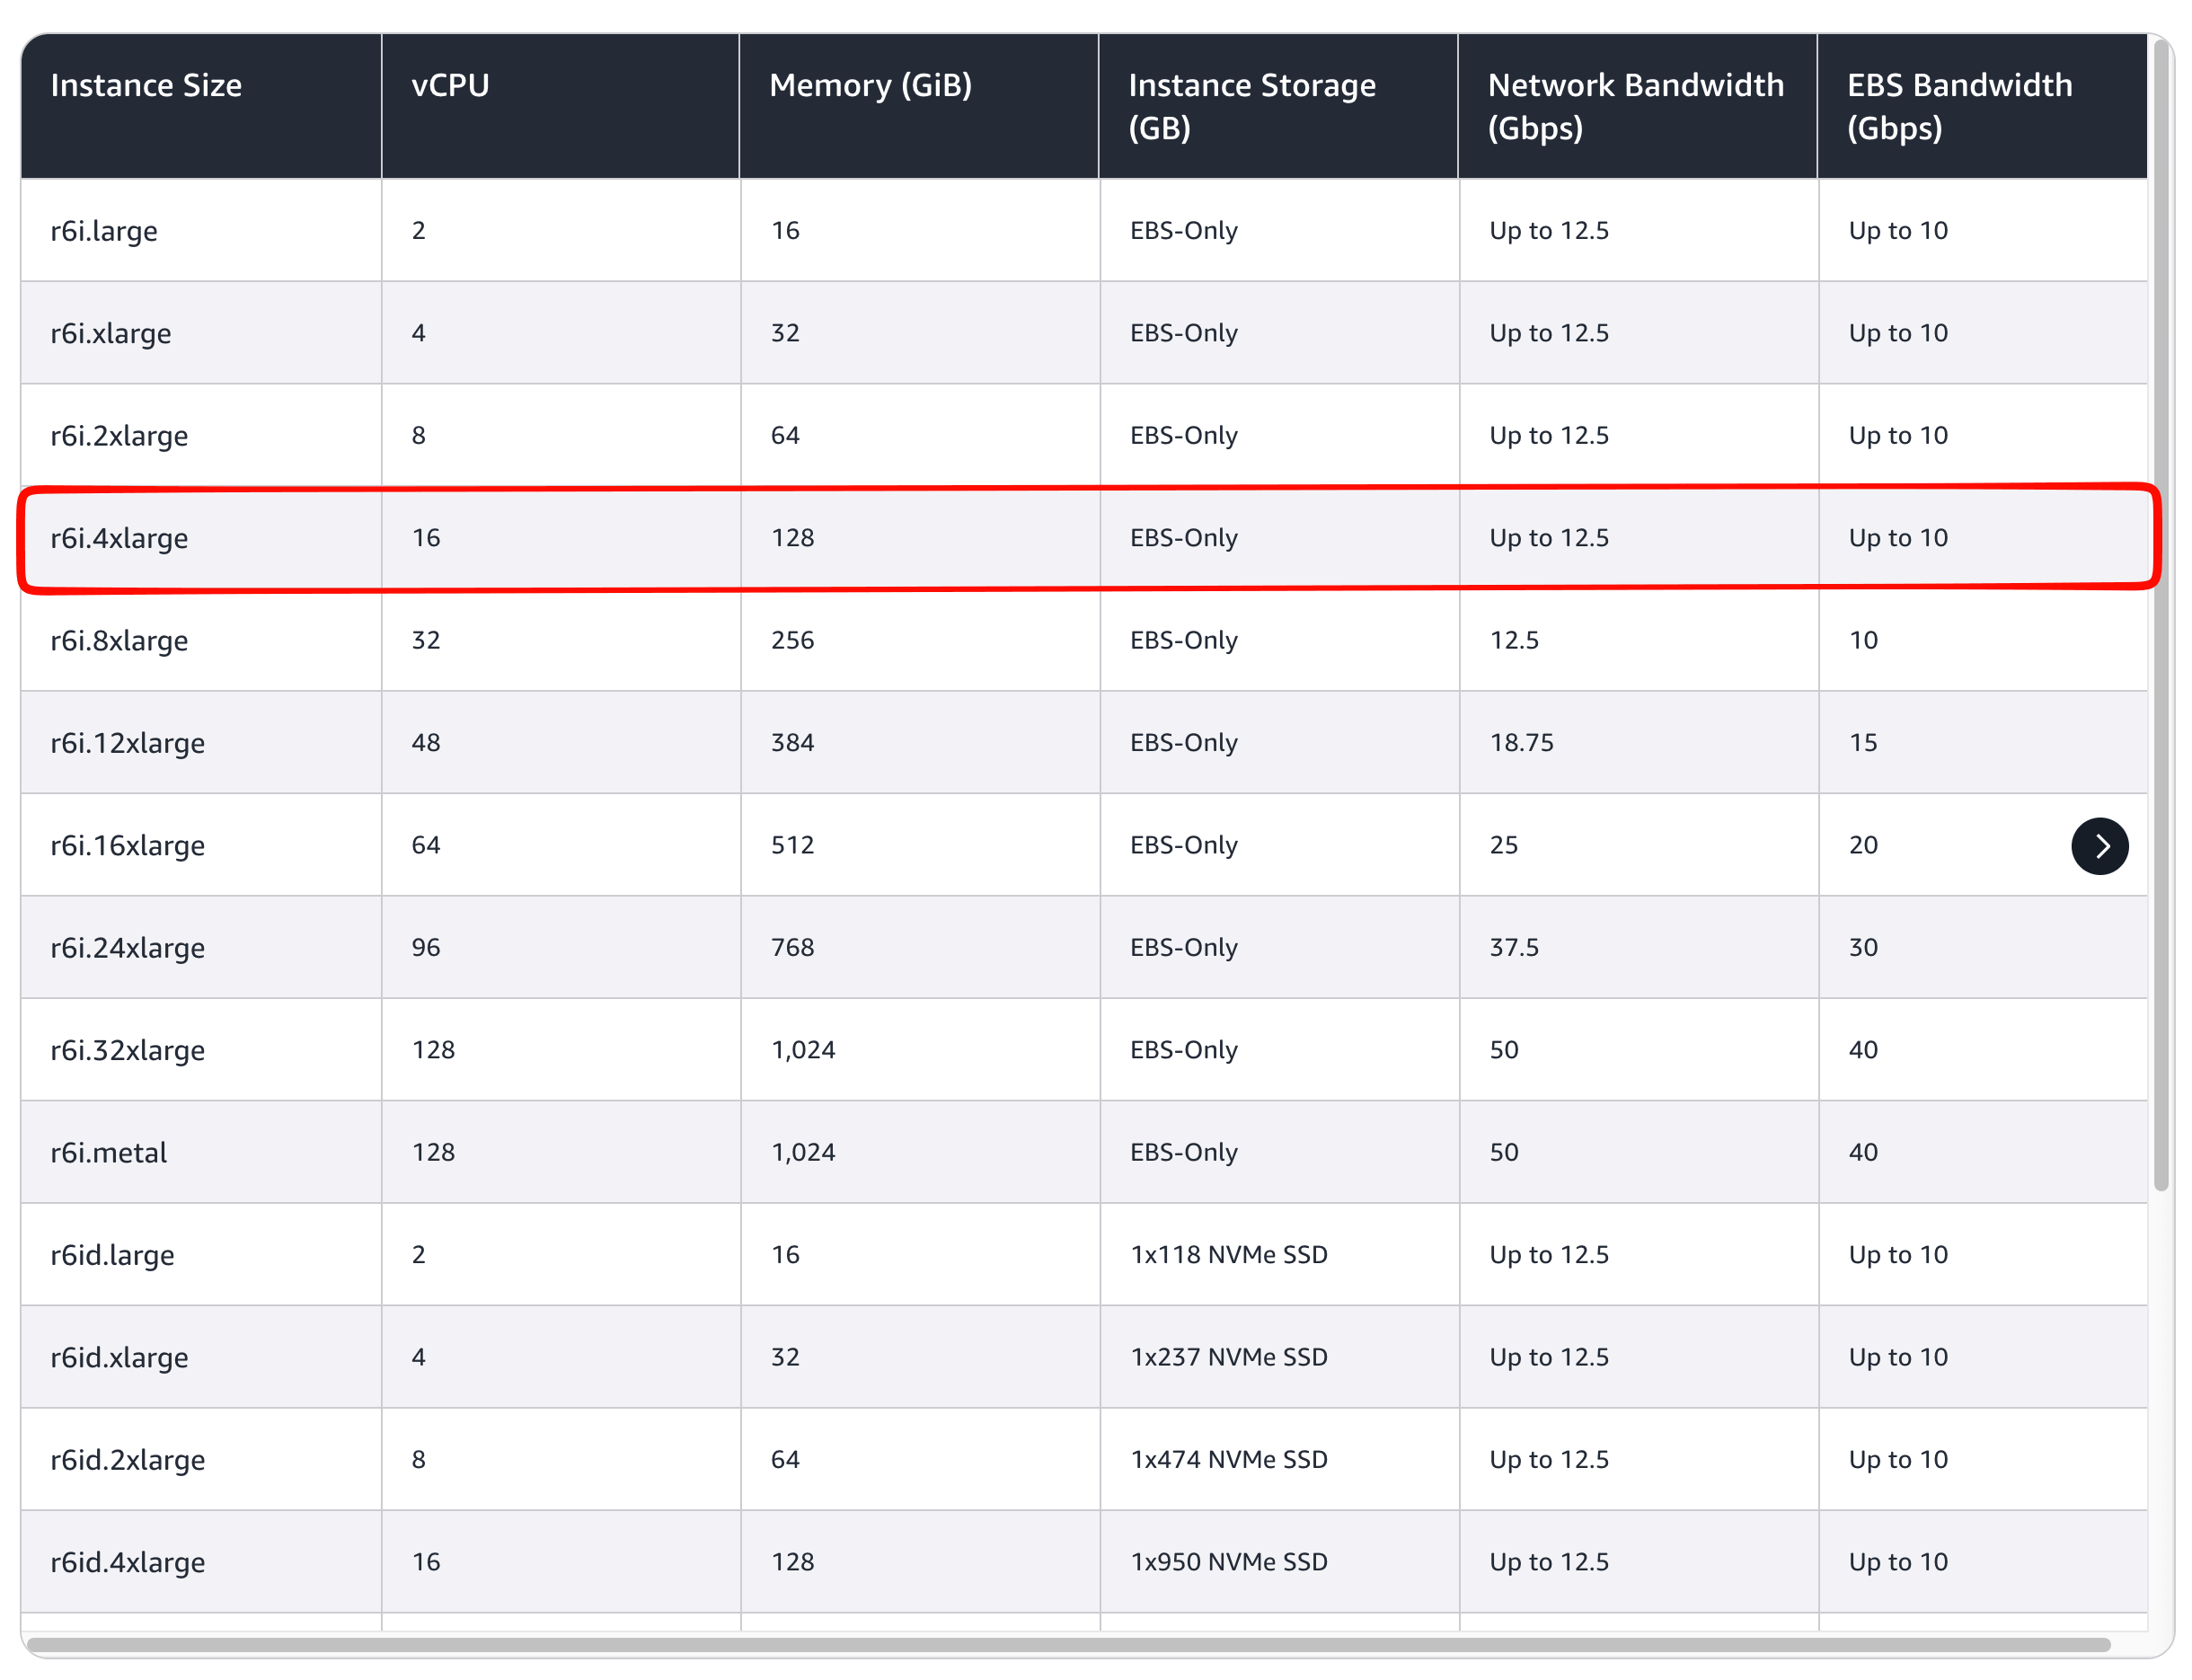The height and width of the screenshot is (1680, 2192).
Task: Click the Network Bandwidth (Gbps) header
Action: click(x=1637, y=106)
